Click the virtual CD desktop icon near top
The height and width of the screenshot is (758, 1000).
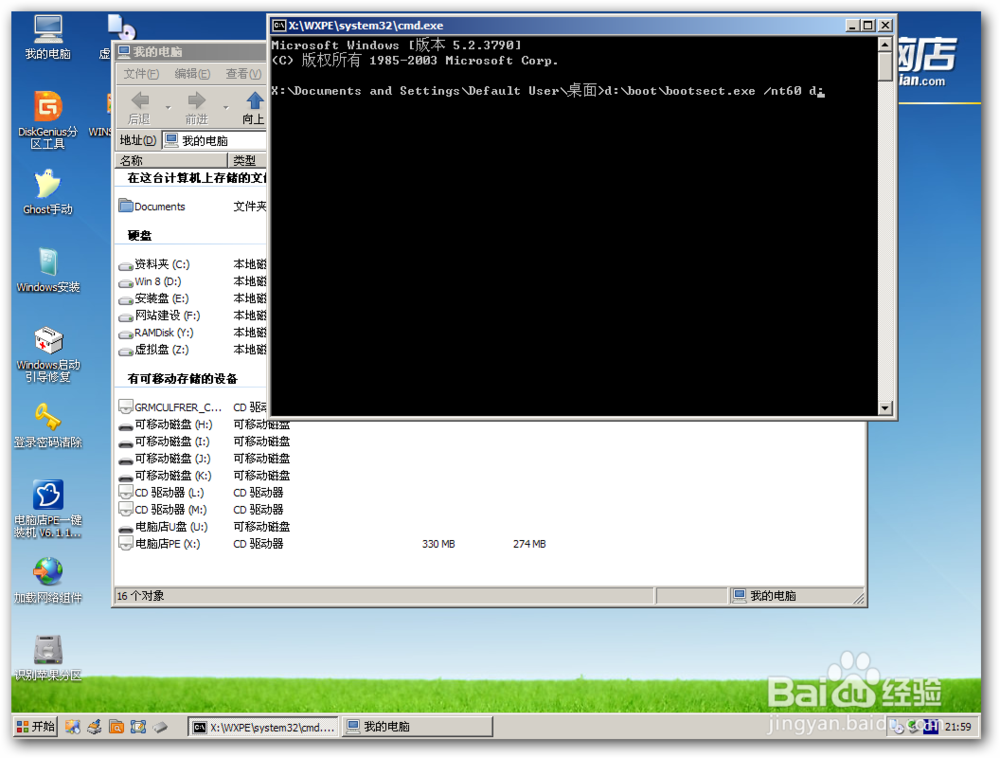tap(121, 29)
